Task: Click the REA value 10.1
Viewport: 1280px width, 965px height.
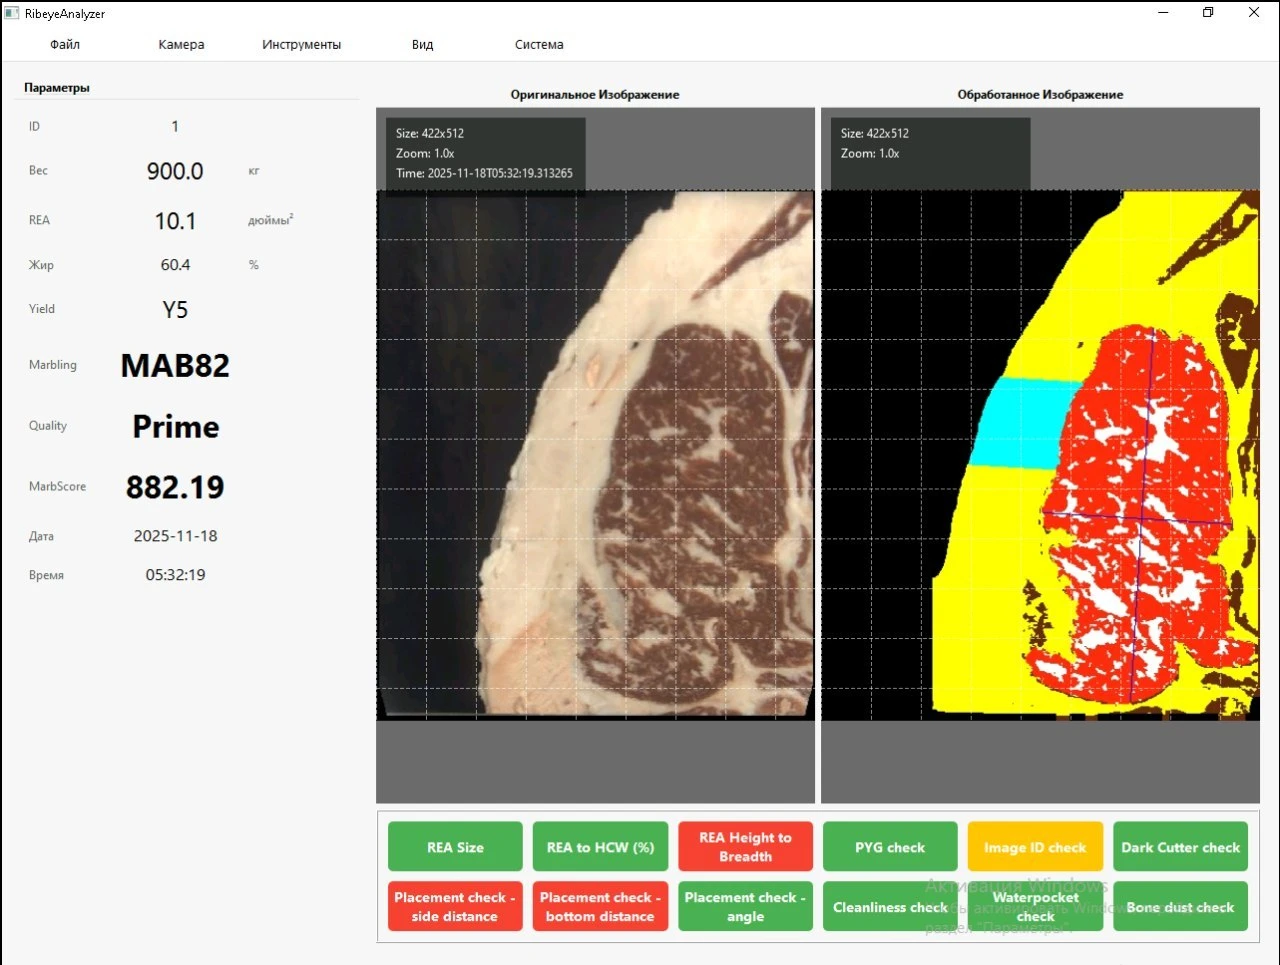Action: tap(175, 221)
